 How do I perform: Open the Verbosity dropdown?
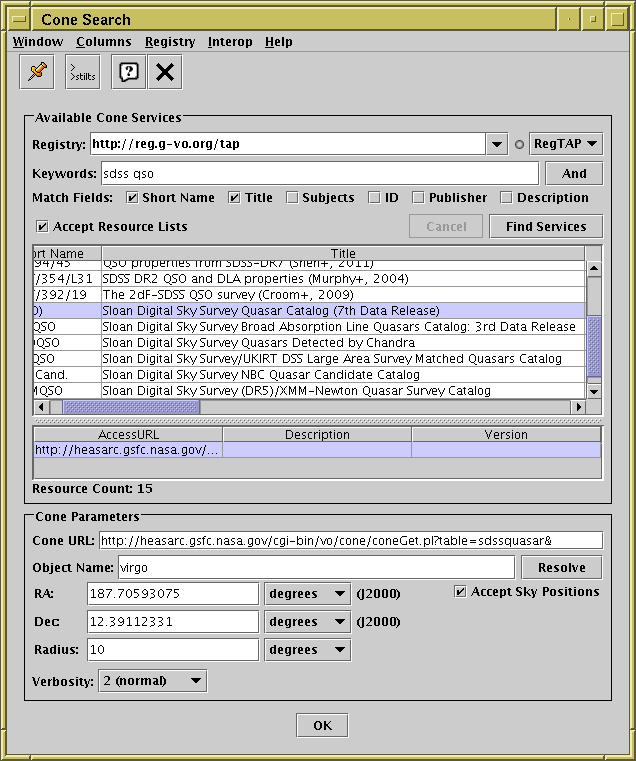[x=152, y=681]
